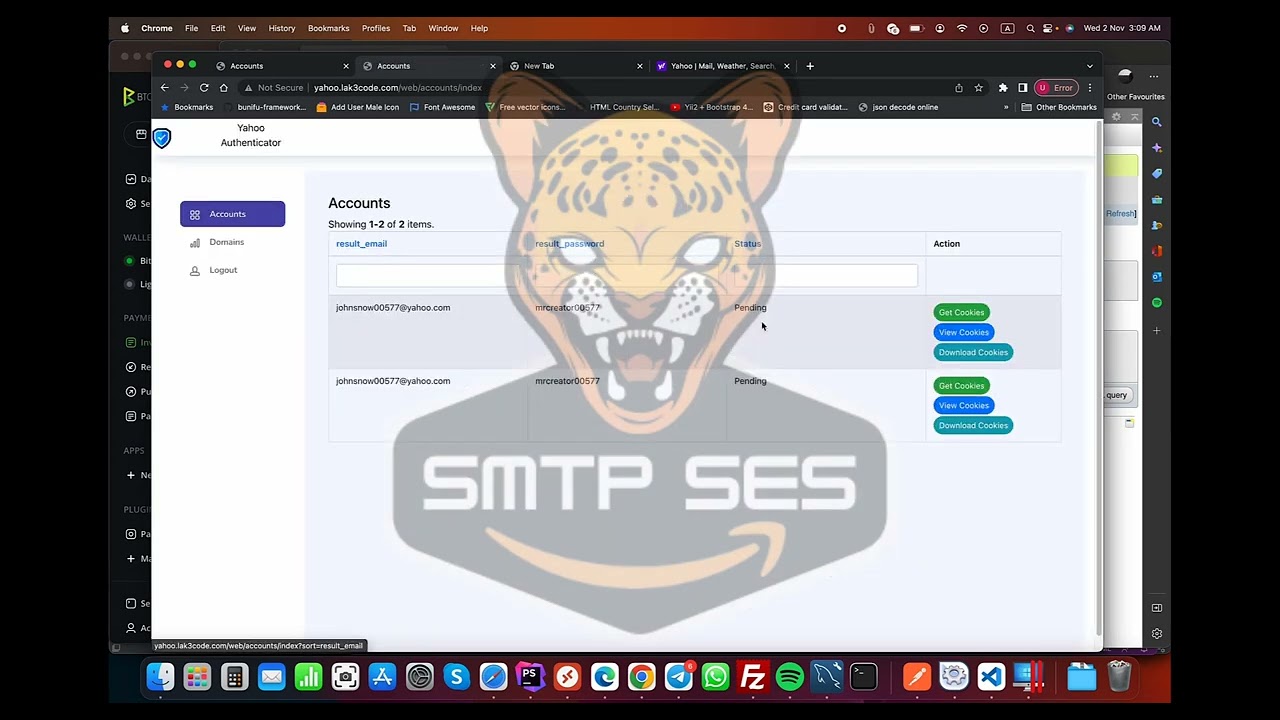Sort by the Status column header
1280x720 pixels.
click(x=747, y=244)
